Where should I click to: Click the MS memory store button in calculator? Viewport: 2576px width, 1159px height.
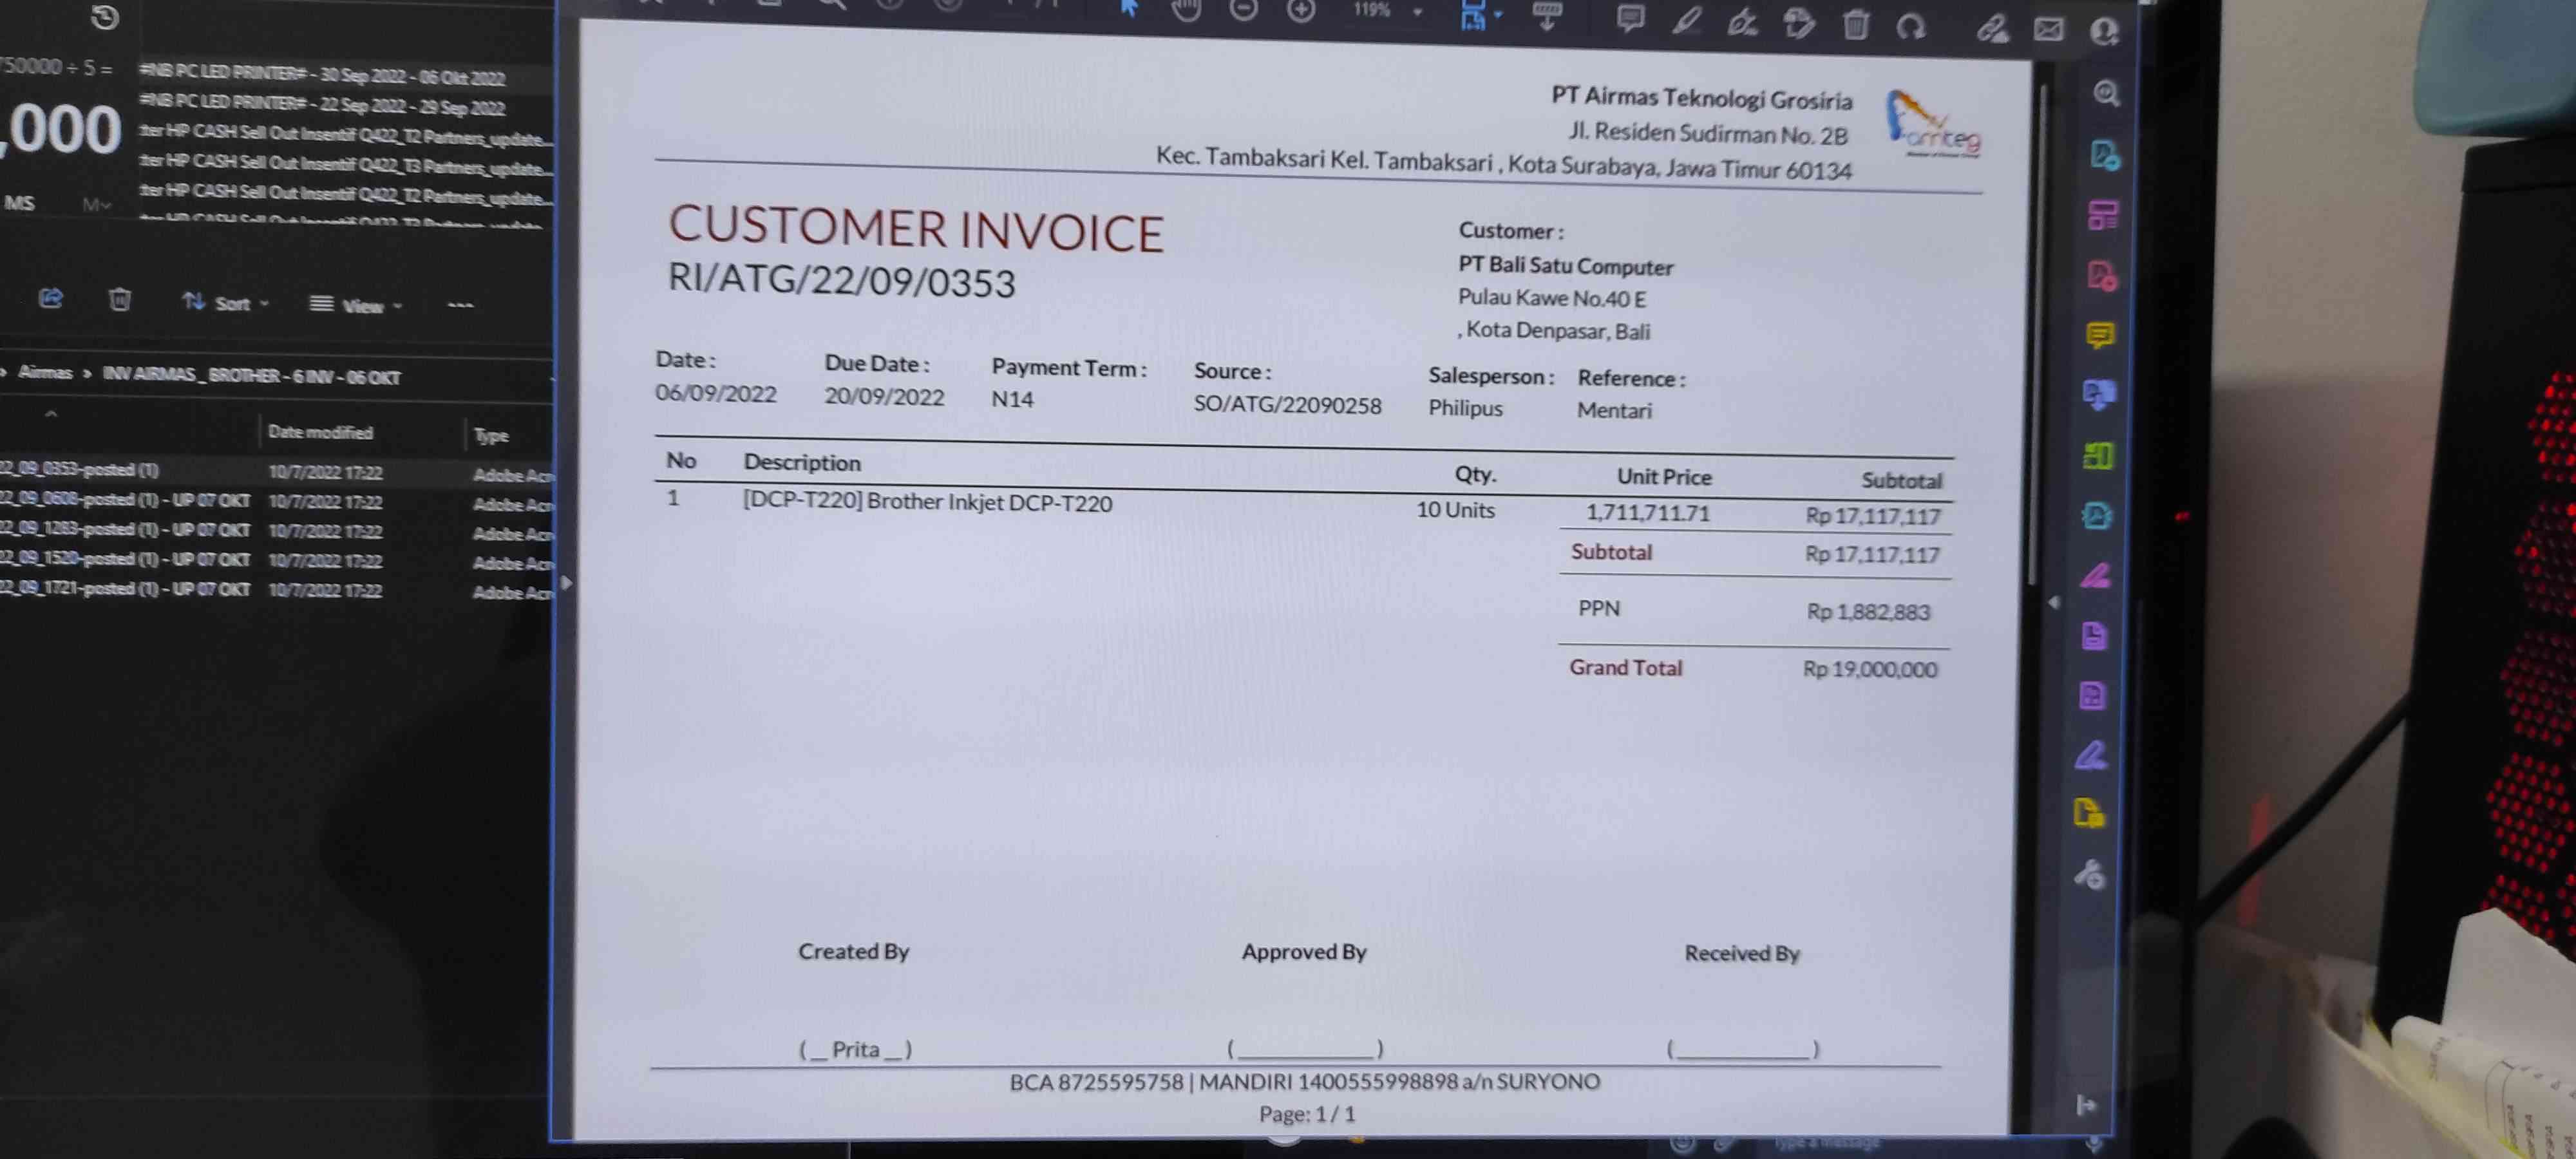(19, 204)
